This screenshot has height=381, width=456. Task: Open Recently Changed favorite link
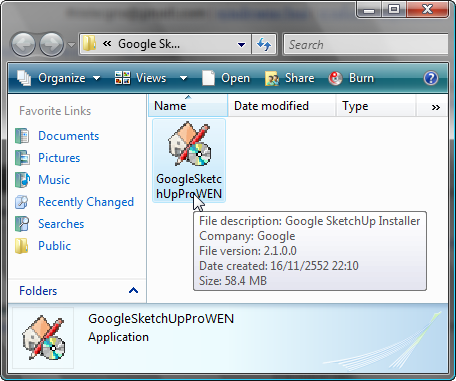(86, 202)
